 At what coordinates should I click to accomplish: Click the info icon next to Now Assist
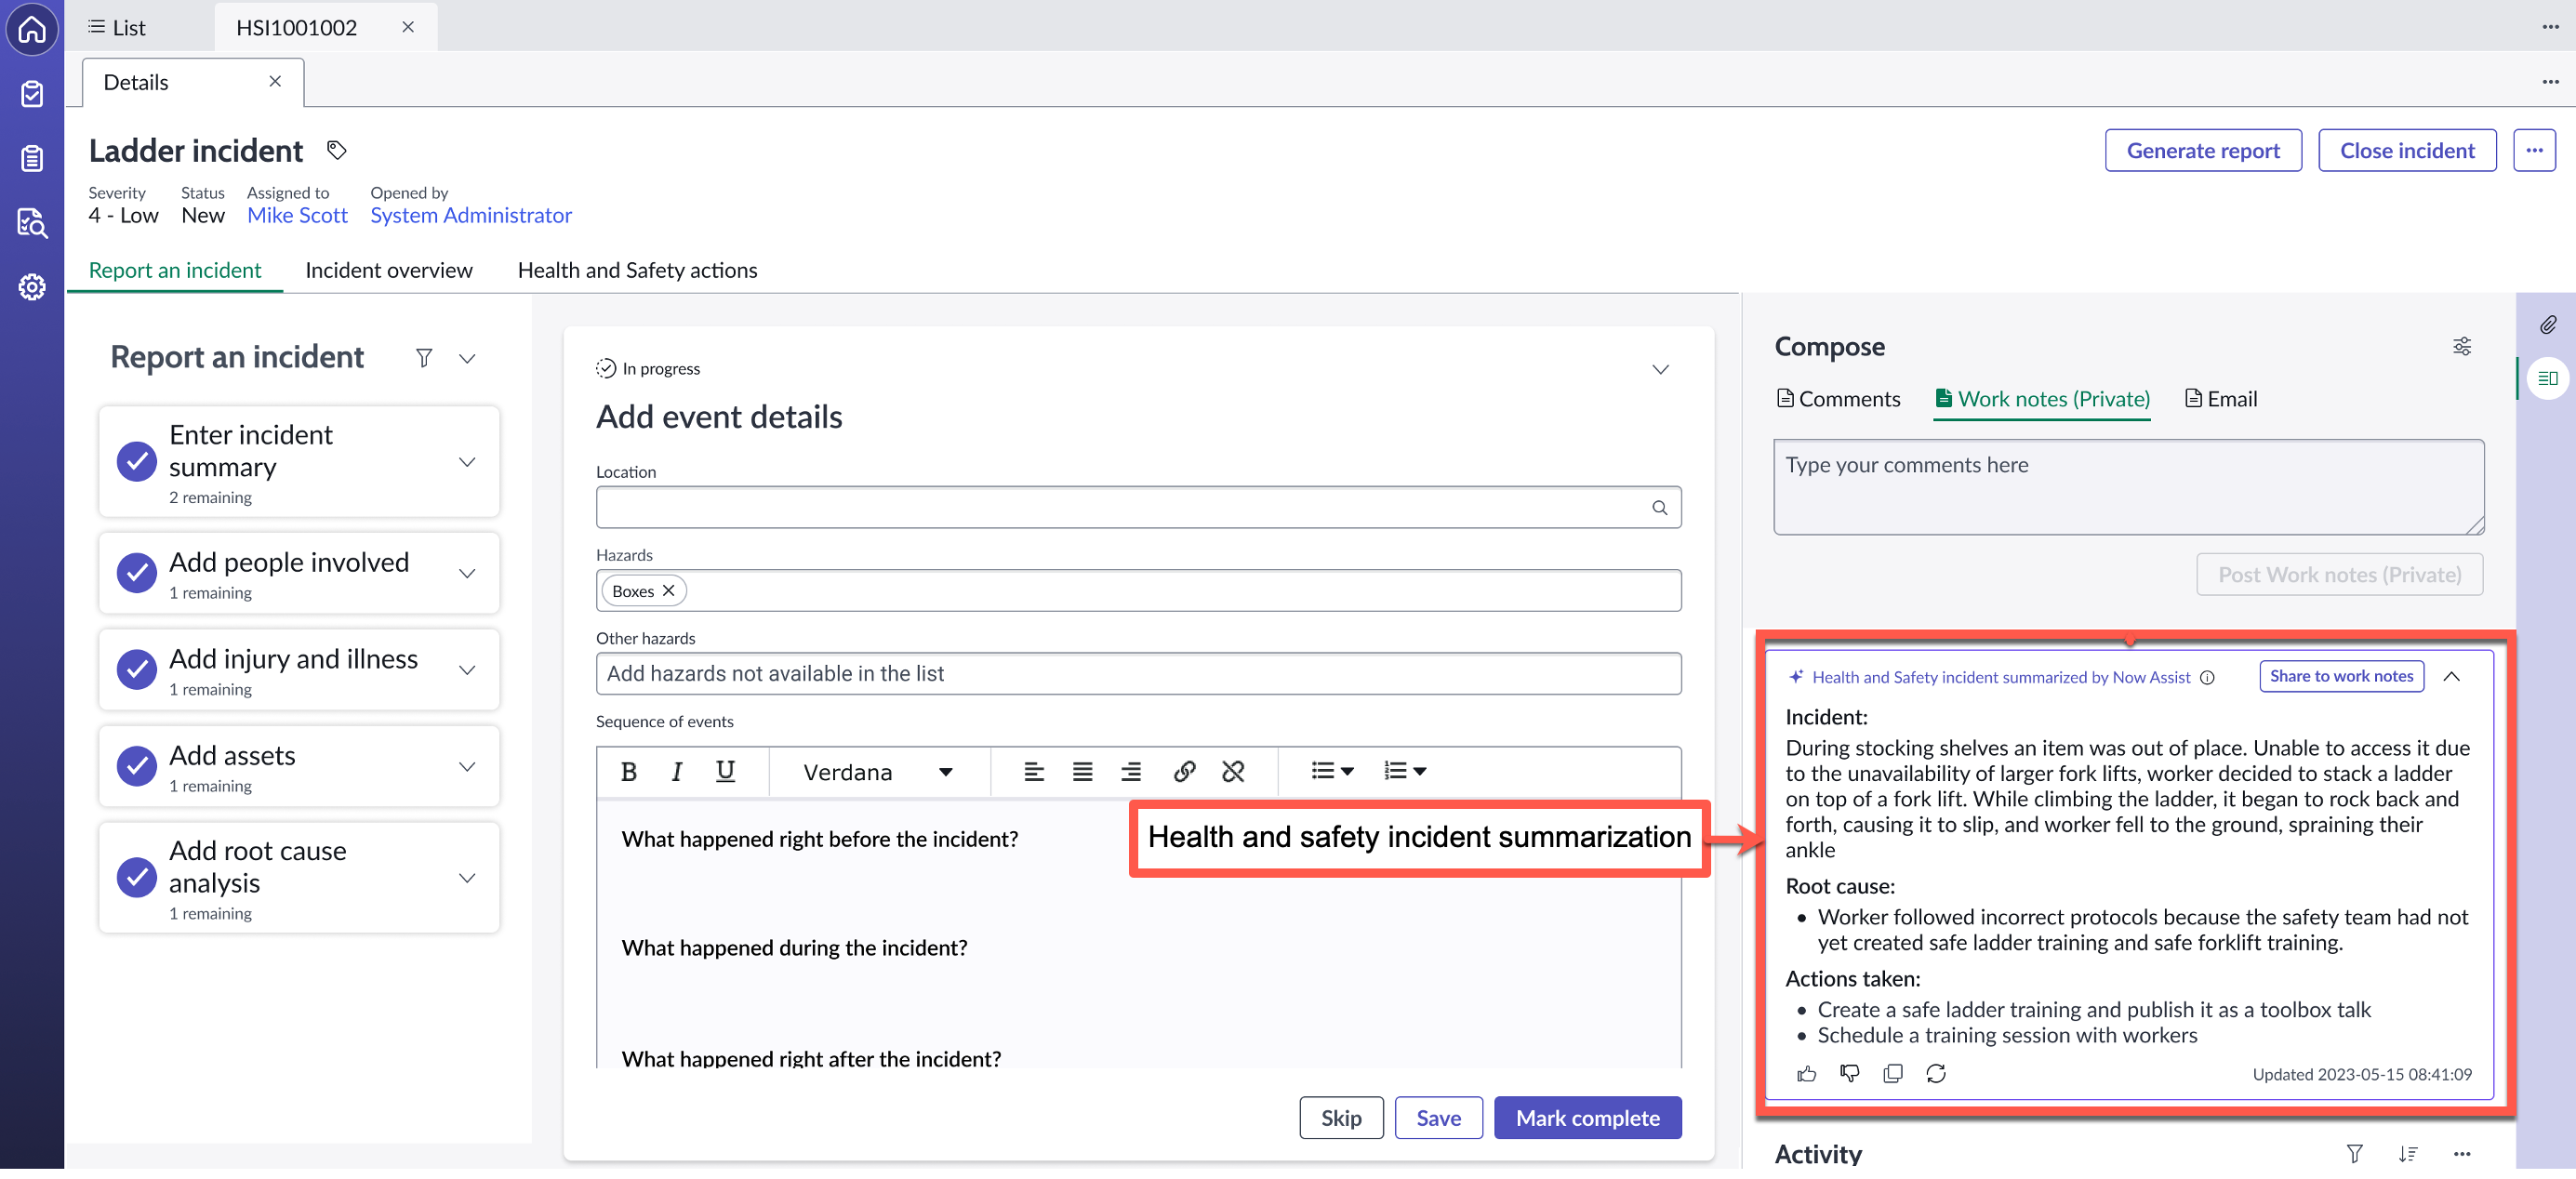pyautogui.click(x=2207, y=677)
